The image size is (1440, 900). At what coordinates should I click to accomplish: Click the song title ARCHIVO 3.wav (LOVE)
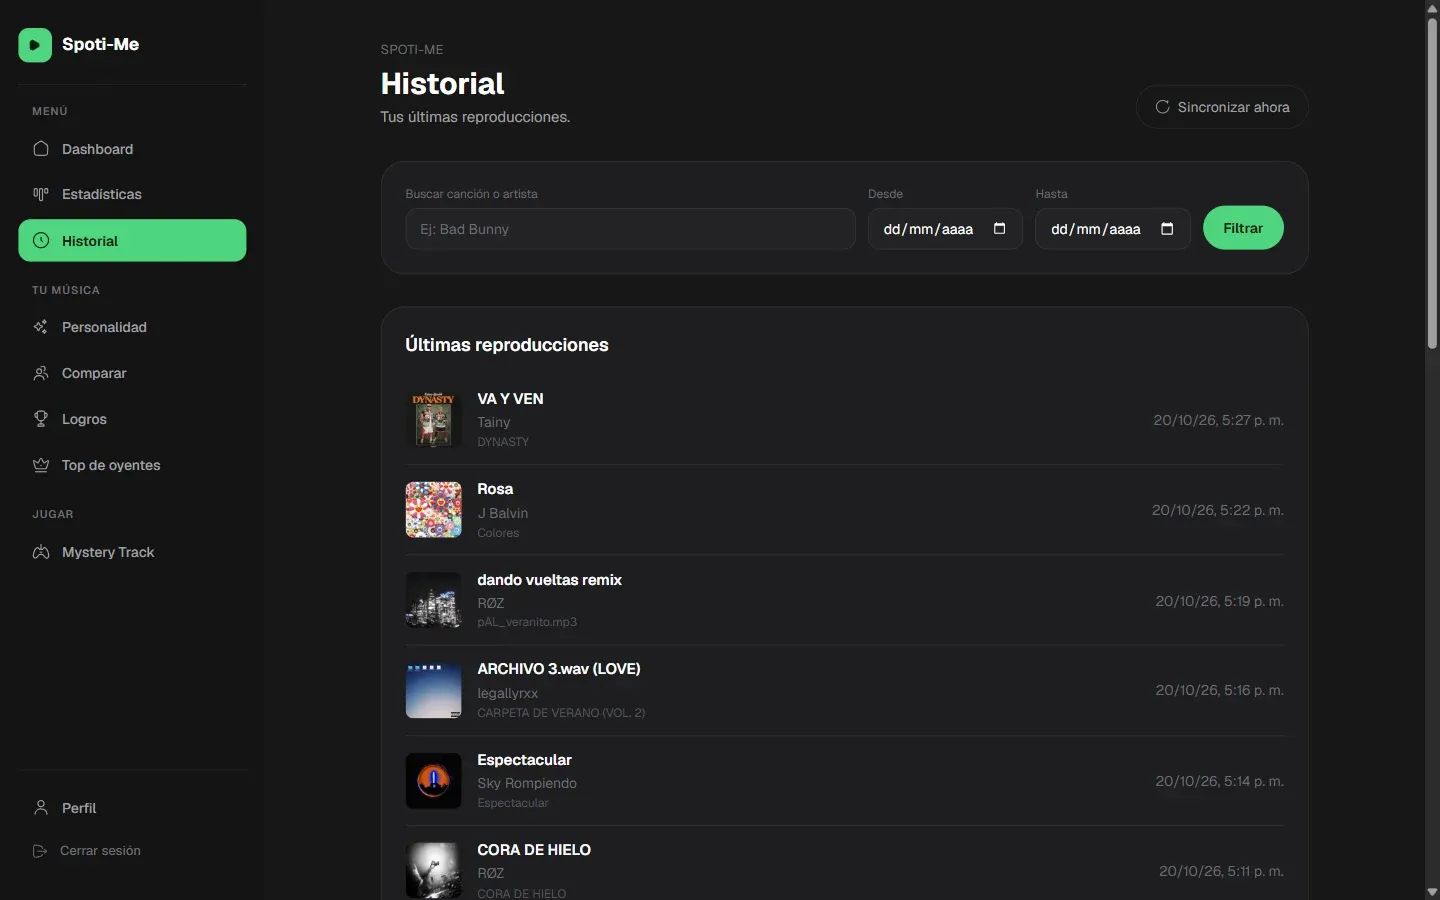[559, 669]
